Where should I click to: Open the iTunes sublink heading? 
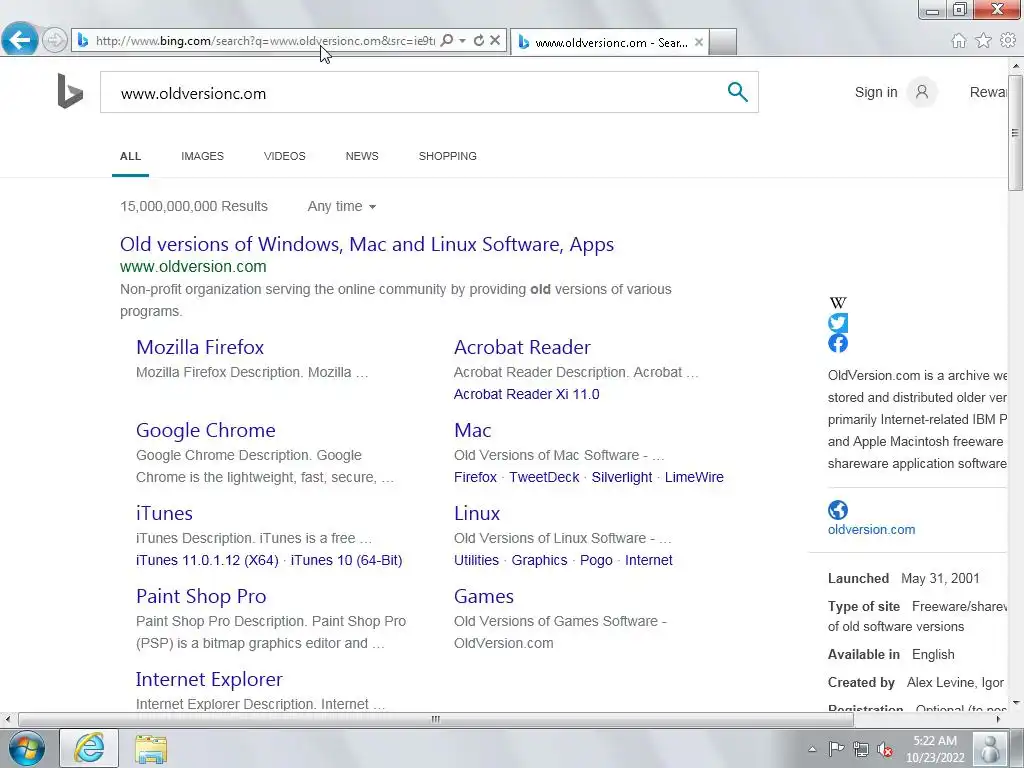click(164, 513)
